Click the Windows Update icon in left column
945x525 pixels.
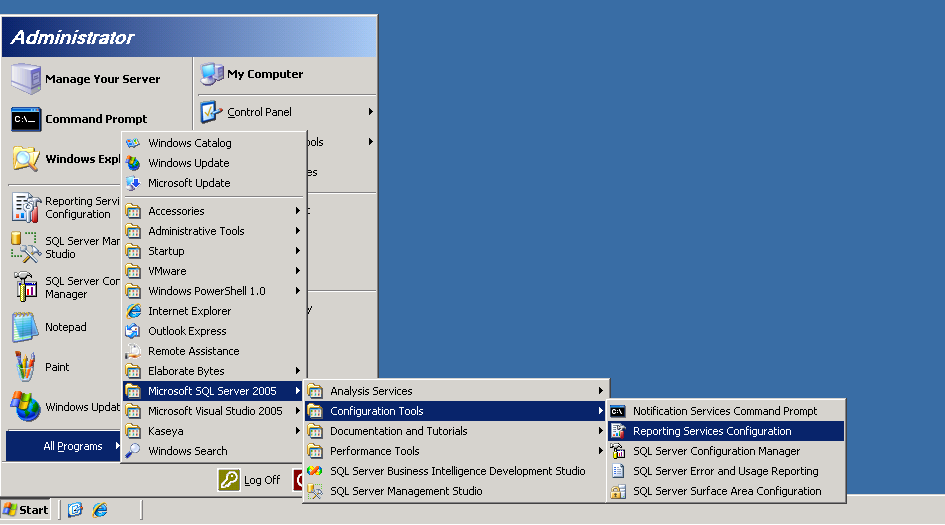coord(26,407)
